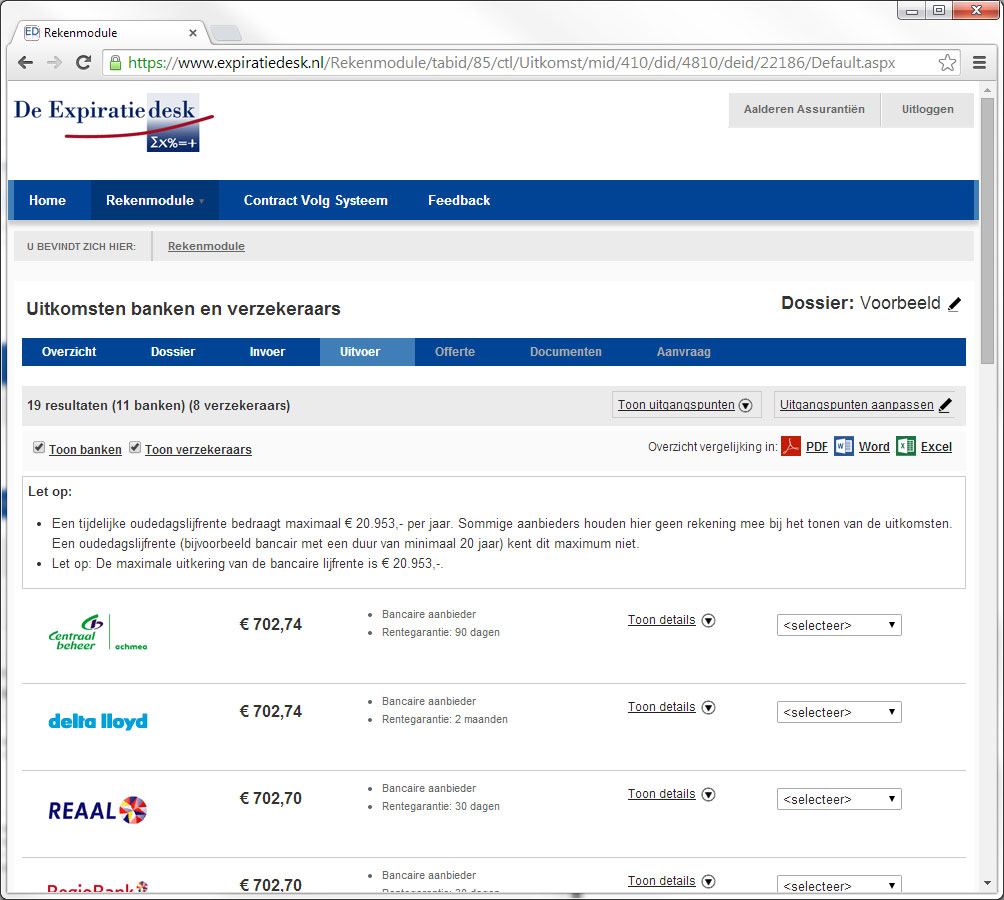Click Toon details link for Delta Lloyd
The height and width of the screenshot is (900, 1004).
coord(661,707)
